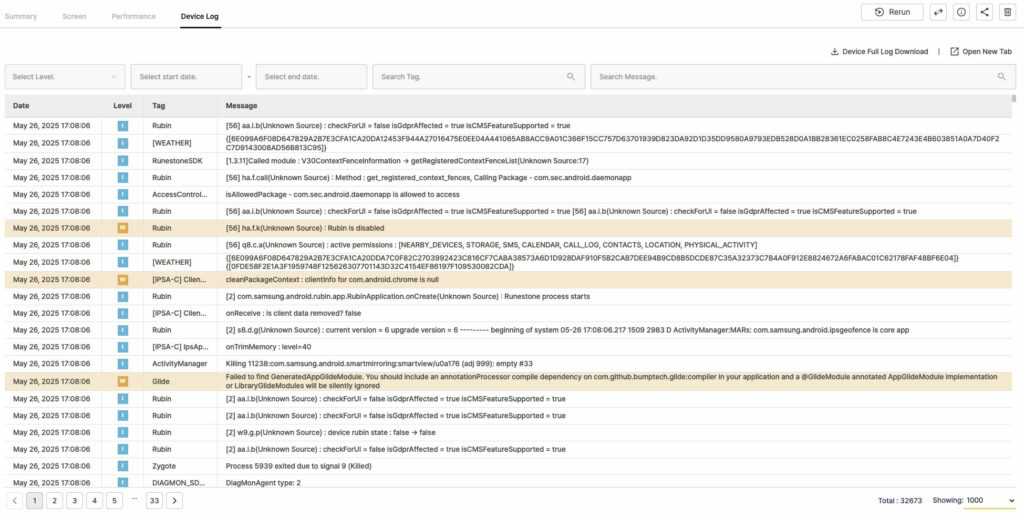Click the Search Tag magnifier icon
Viewport: 1024px width, 518px height.
point(571,77)
